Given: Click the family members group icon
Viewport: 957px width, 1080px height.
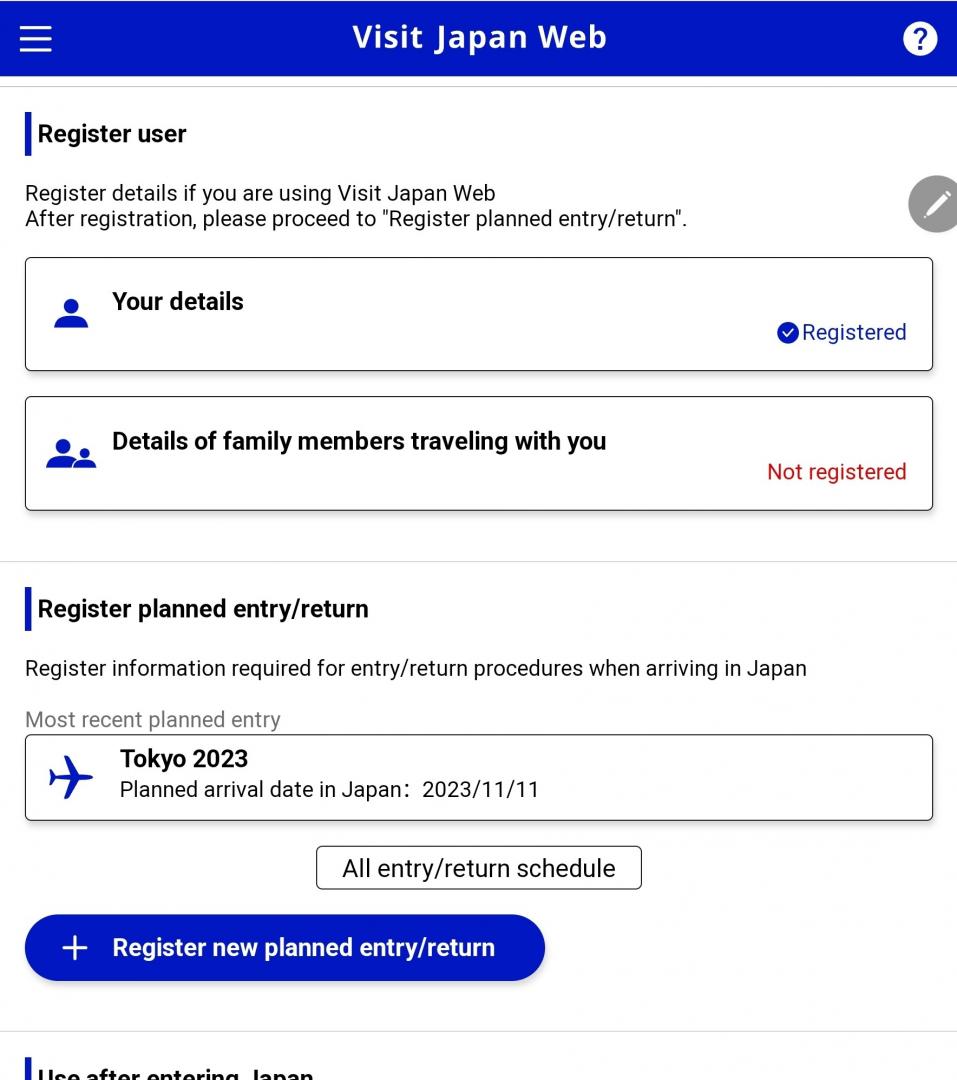Looking at the screenshot, I should (x=70, y=452).
